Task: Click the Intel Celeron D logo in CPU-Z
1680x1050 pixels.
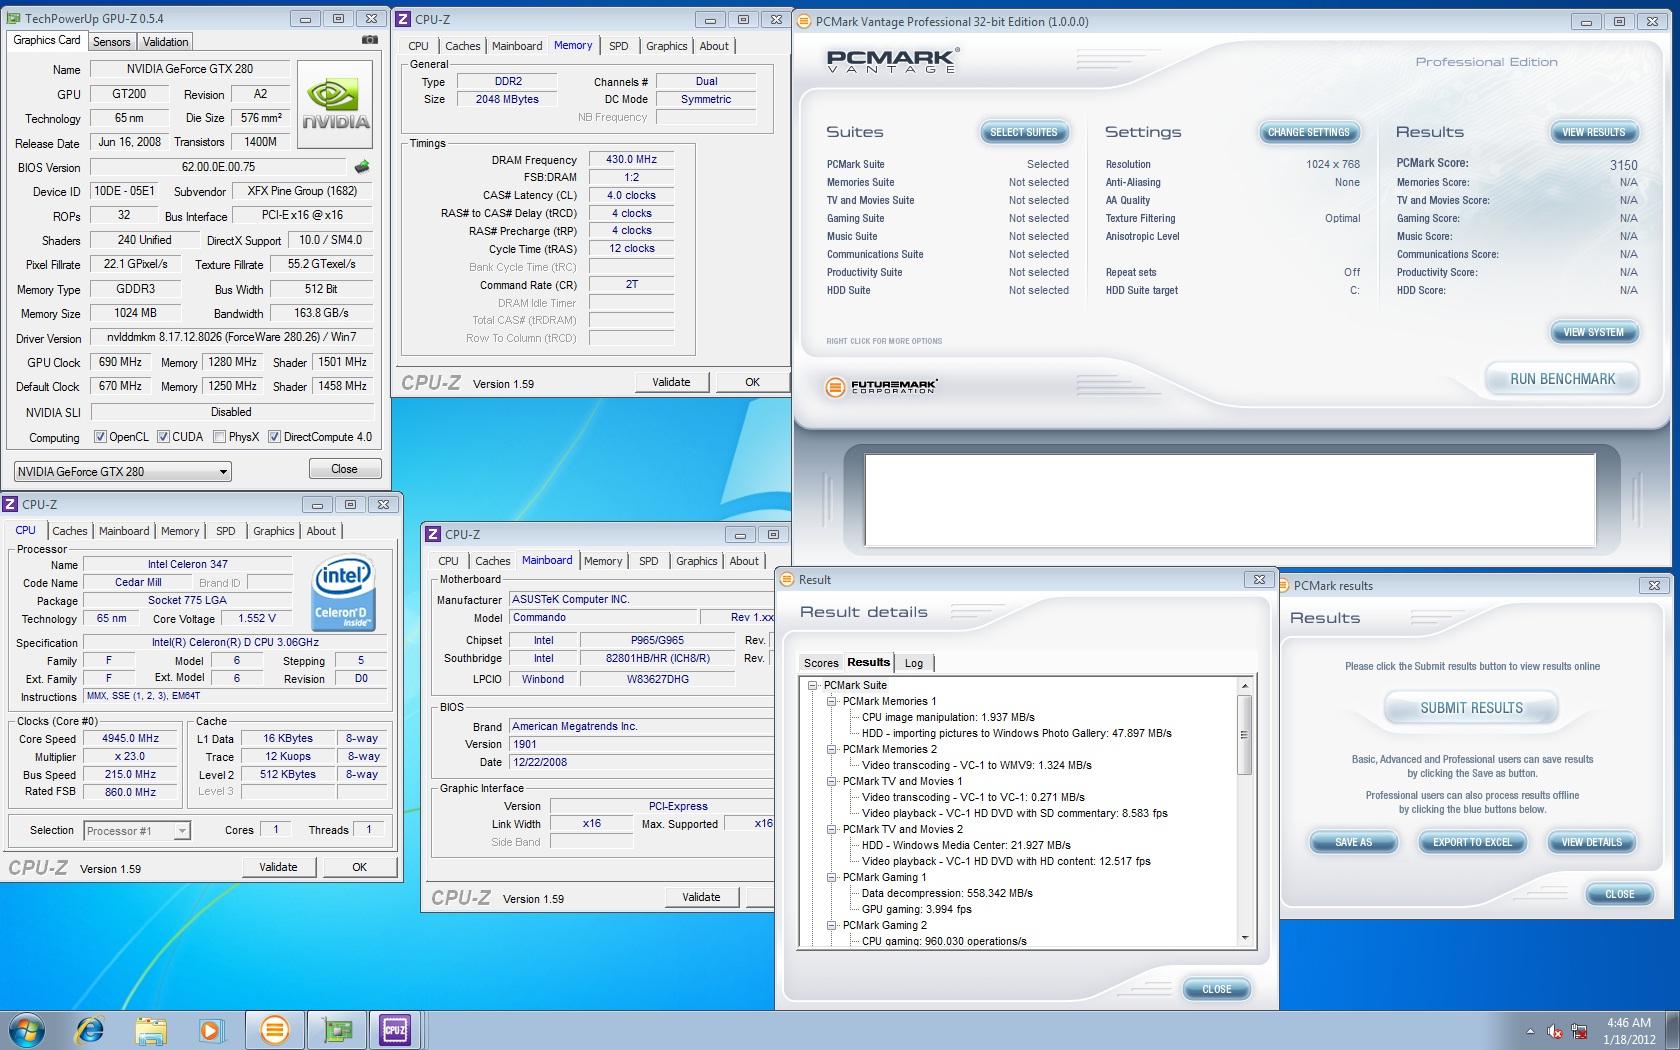Action: click(x=343, y=593)
